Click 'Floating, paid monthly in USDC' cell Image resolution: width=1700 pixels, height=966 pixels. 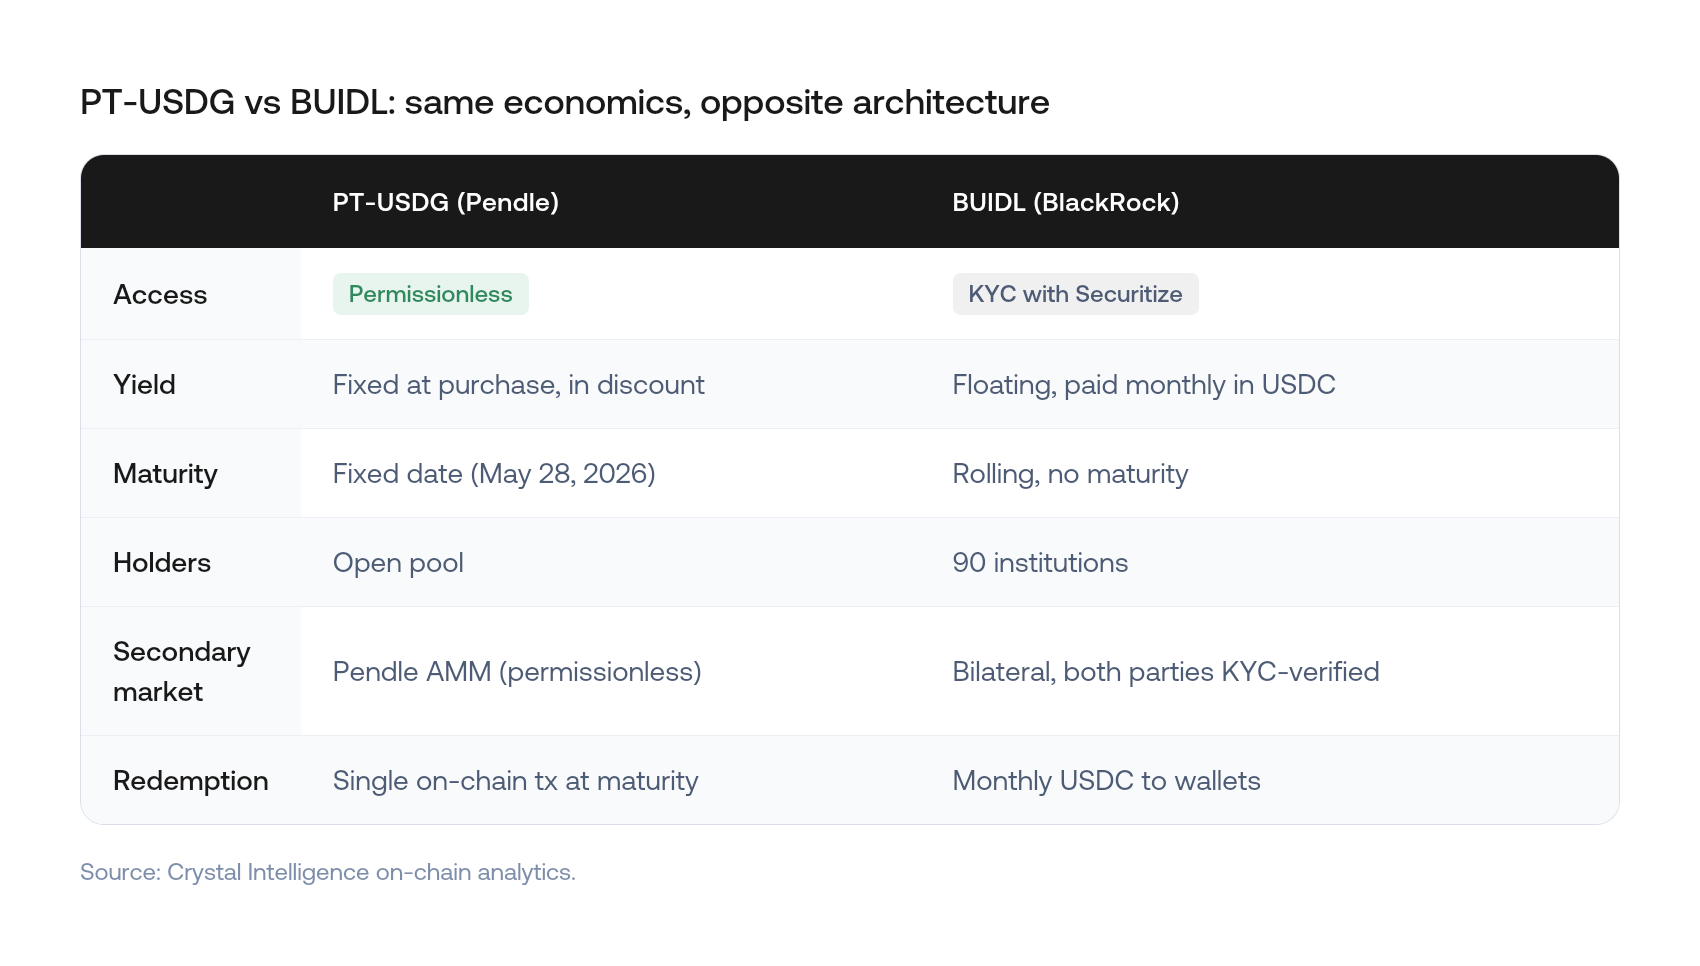pyautogui.click(x=1144, y=385)
